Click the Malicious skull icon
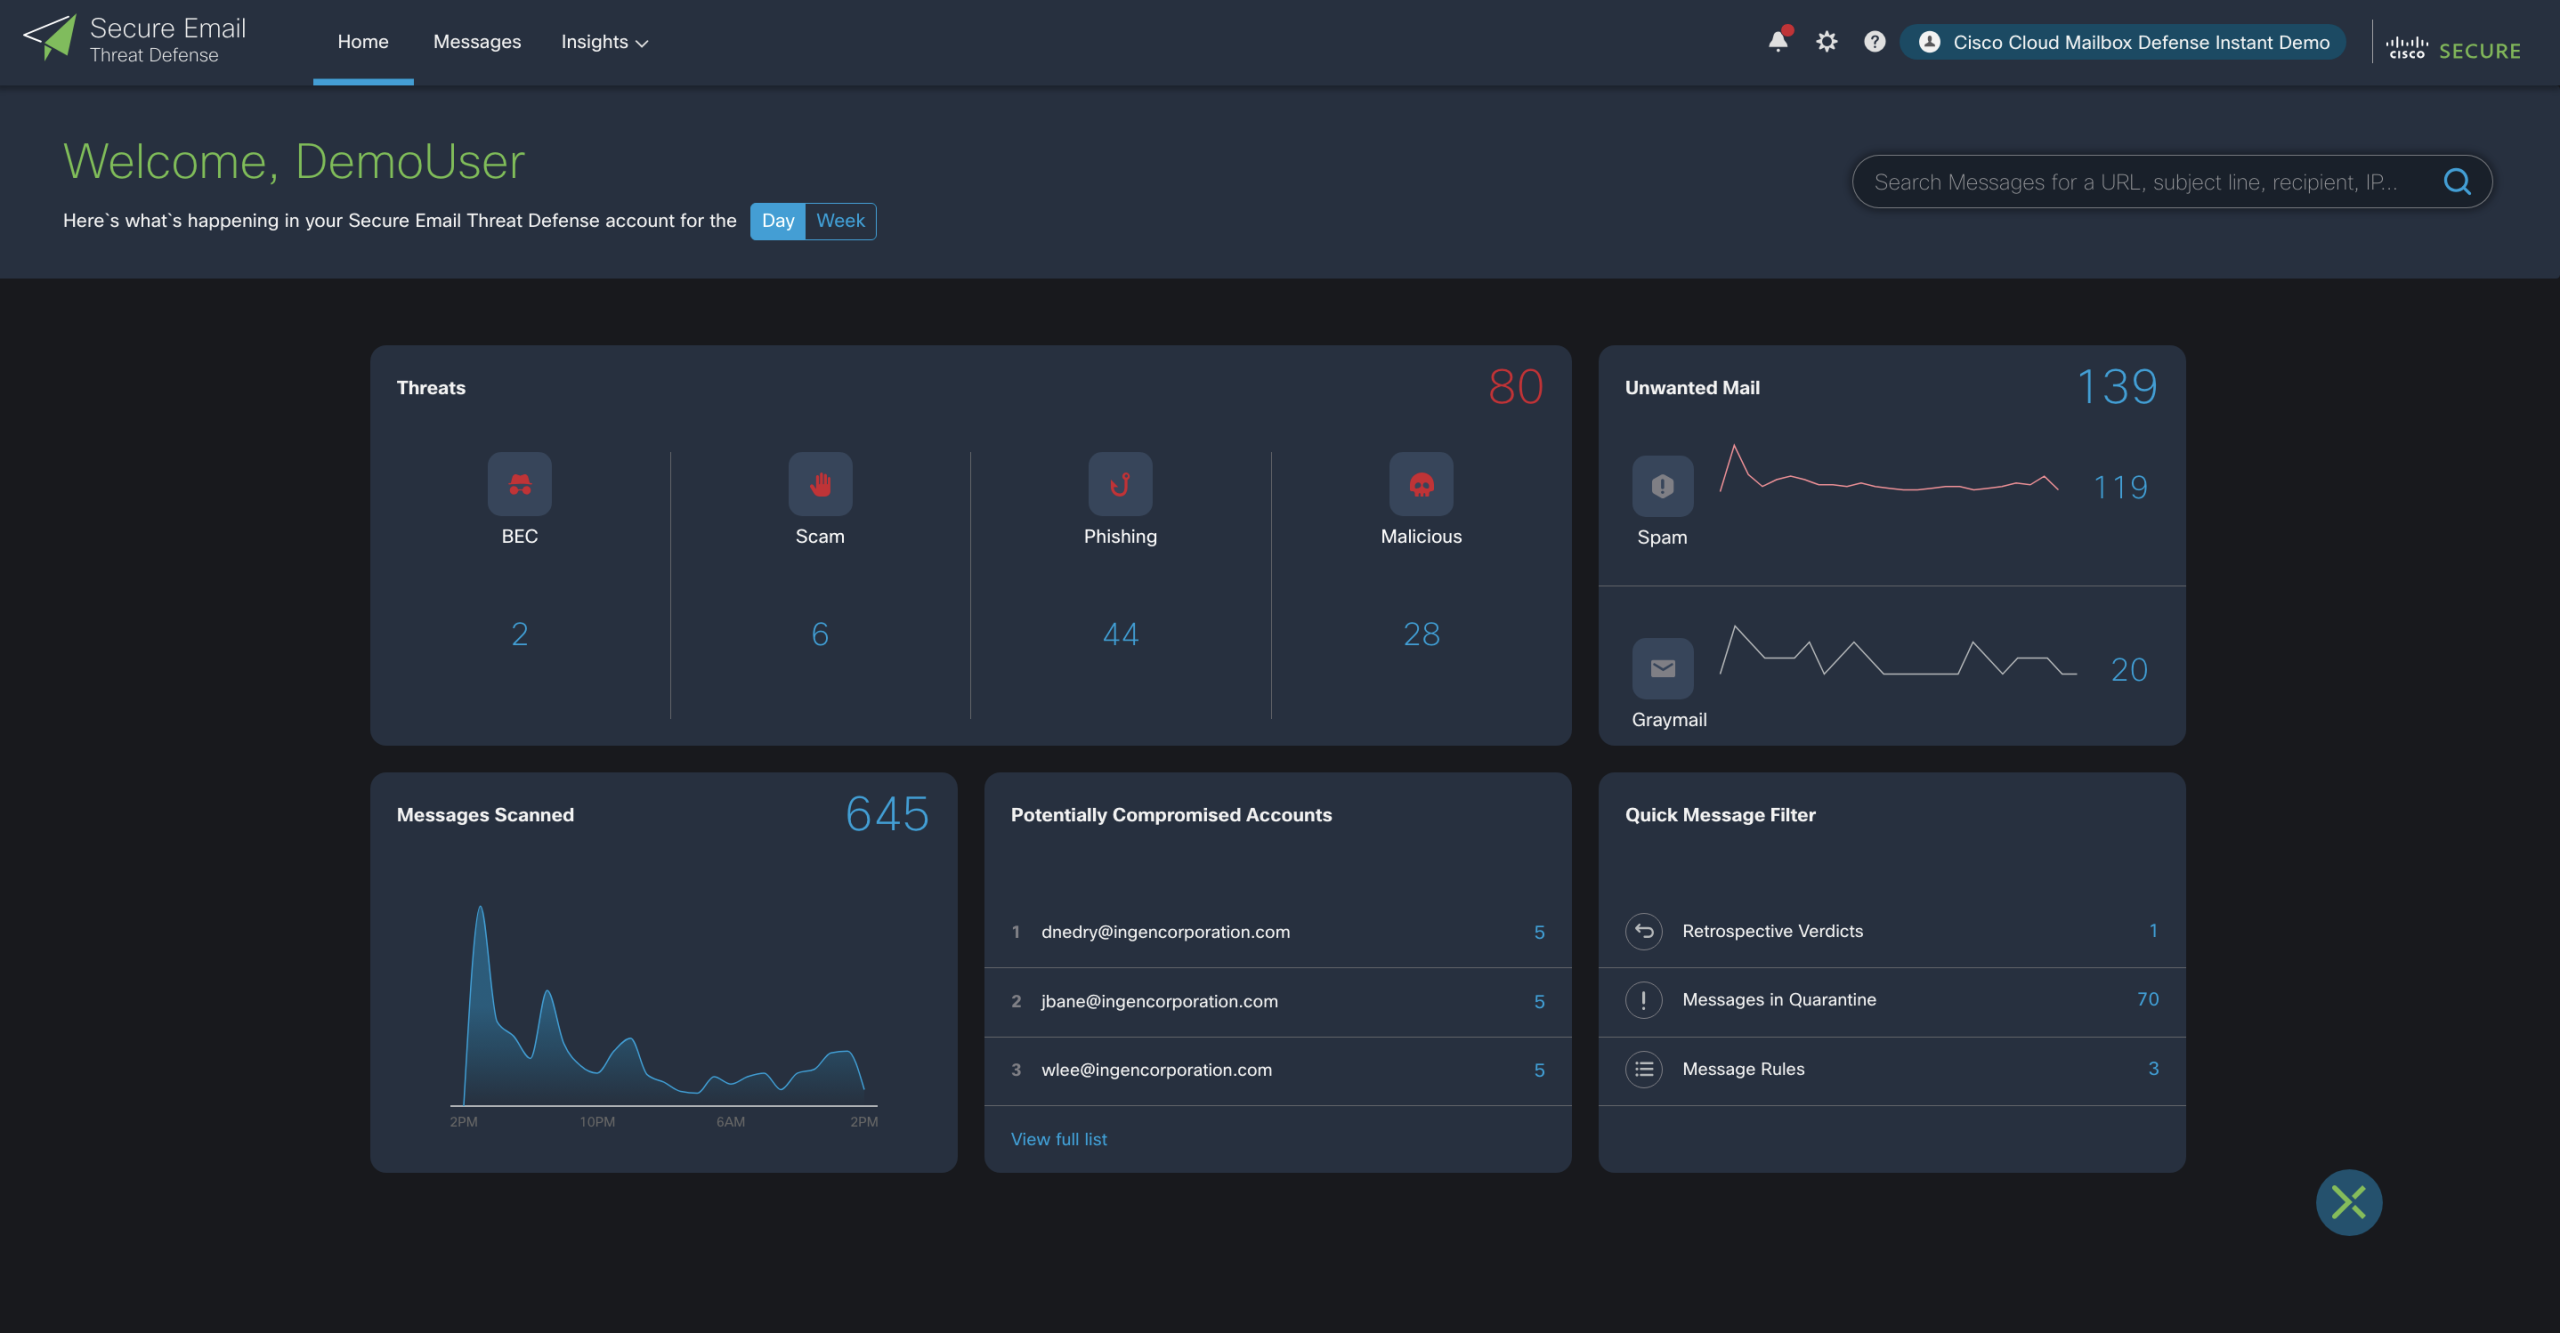This screenshot has width=2560, height=1333. point(1421,485)
